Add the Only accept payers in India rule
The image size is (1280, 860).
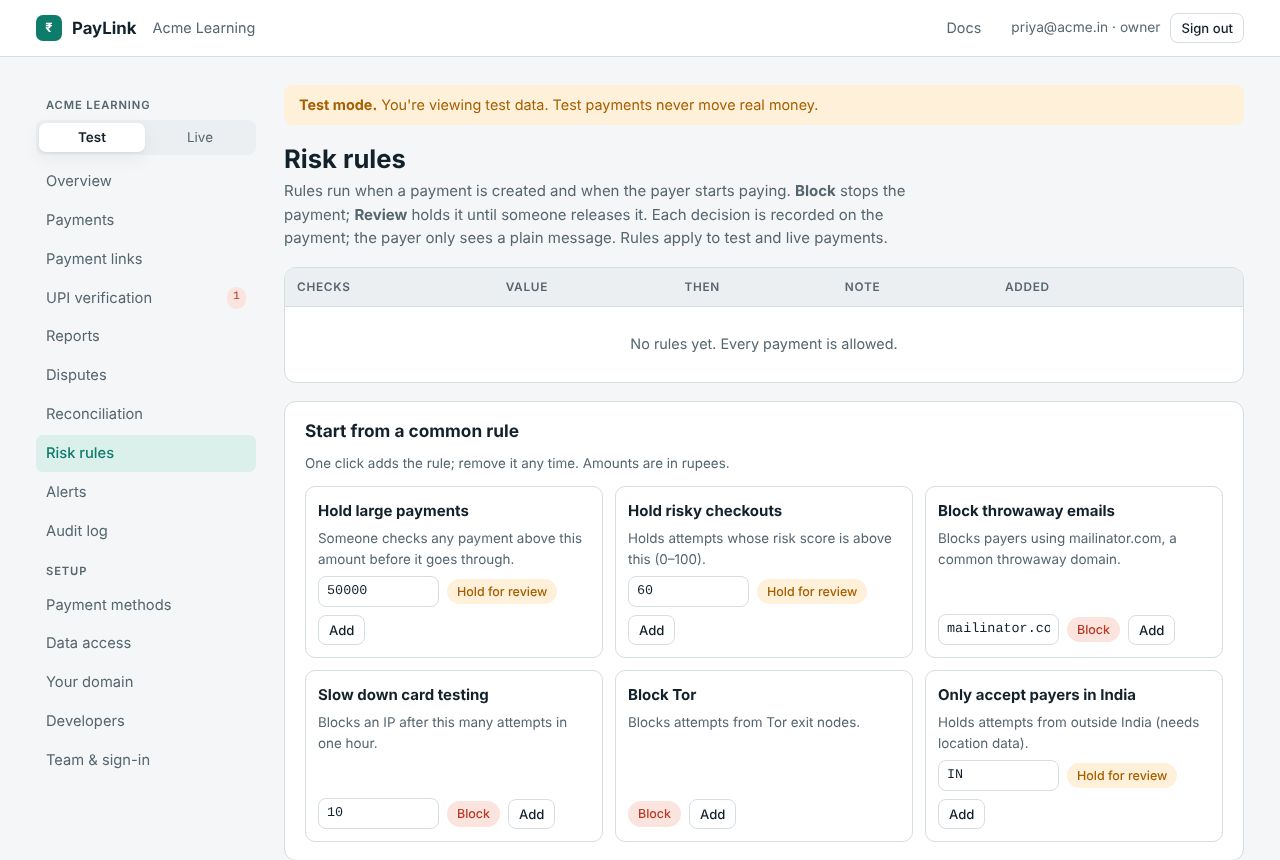tap(961, 814)
